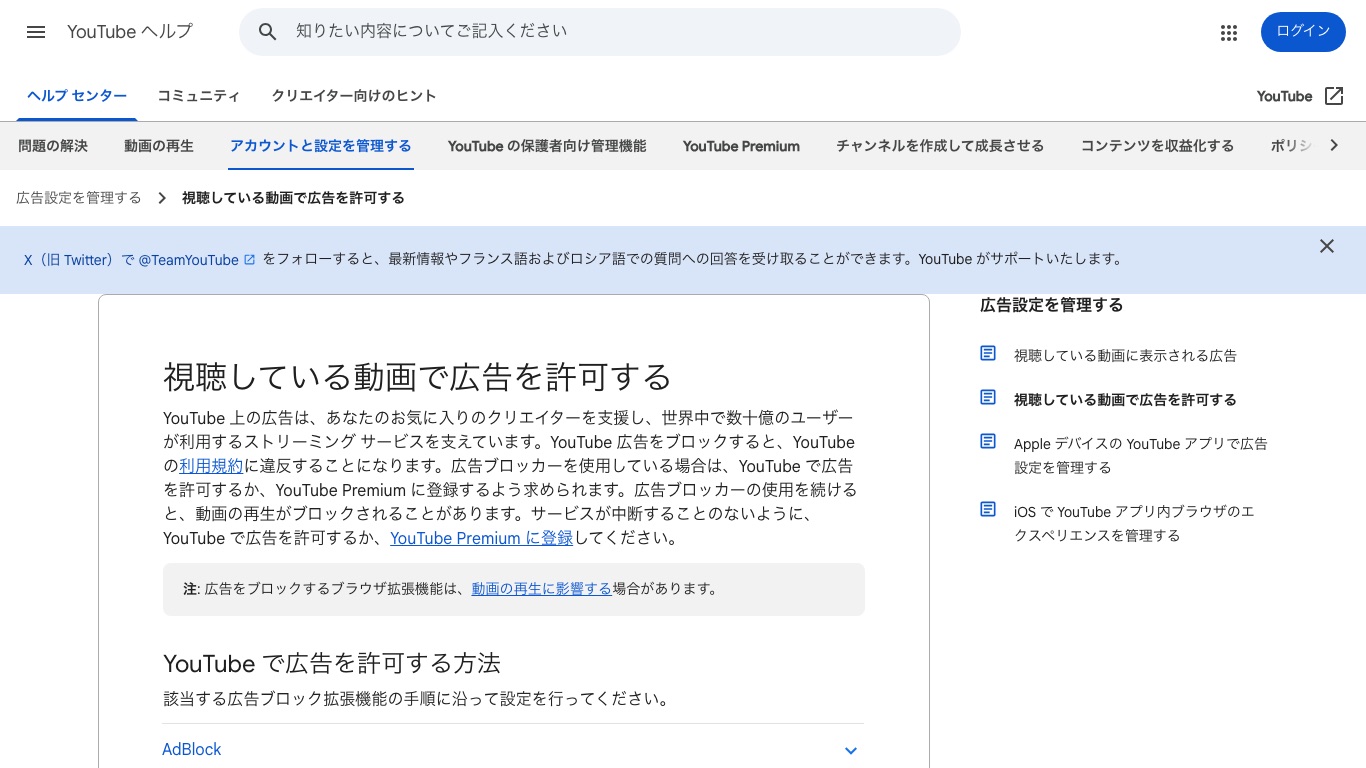
Task: Go to 広告設定を管理する breadcrumb
Action: [x=79, y=198]
